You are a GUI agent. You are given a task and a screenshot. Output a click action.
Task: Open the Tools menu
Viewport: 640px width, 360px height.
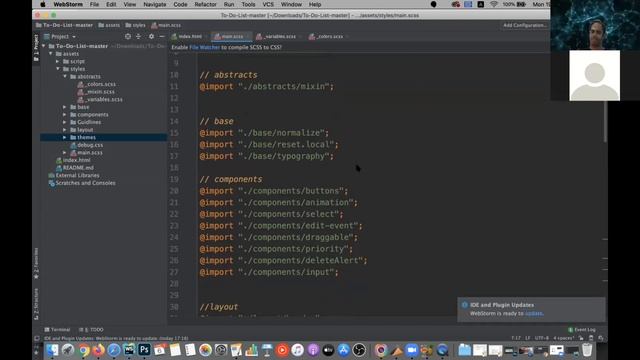point(248,4)
